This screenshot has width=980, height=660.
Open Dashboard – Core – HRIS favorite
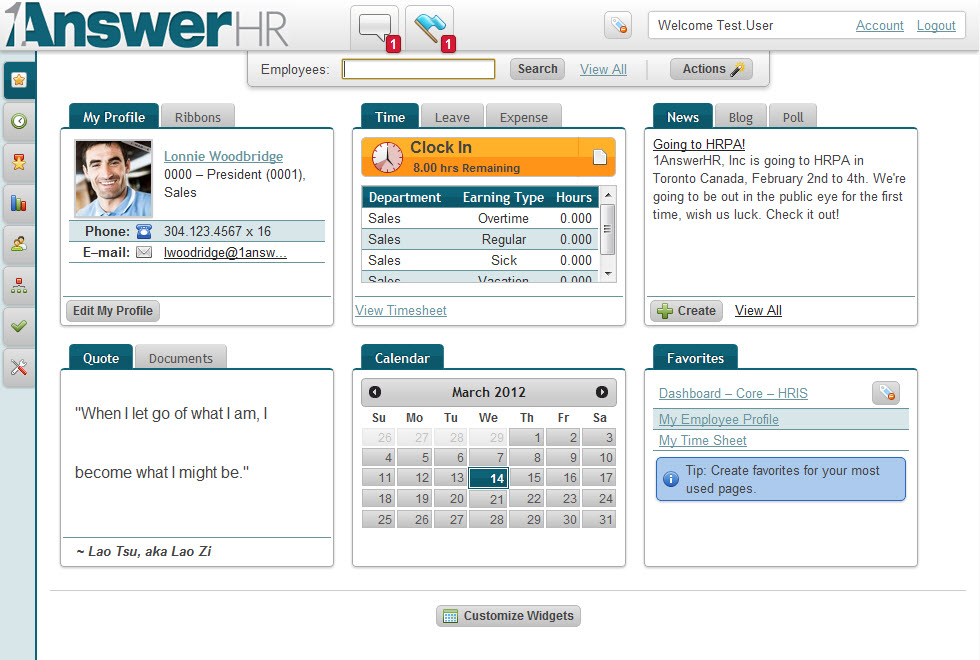733,393
